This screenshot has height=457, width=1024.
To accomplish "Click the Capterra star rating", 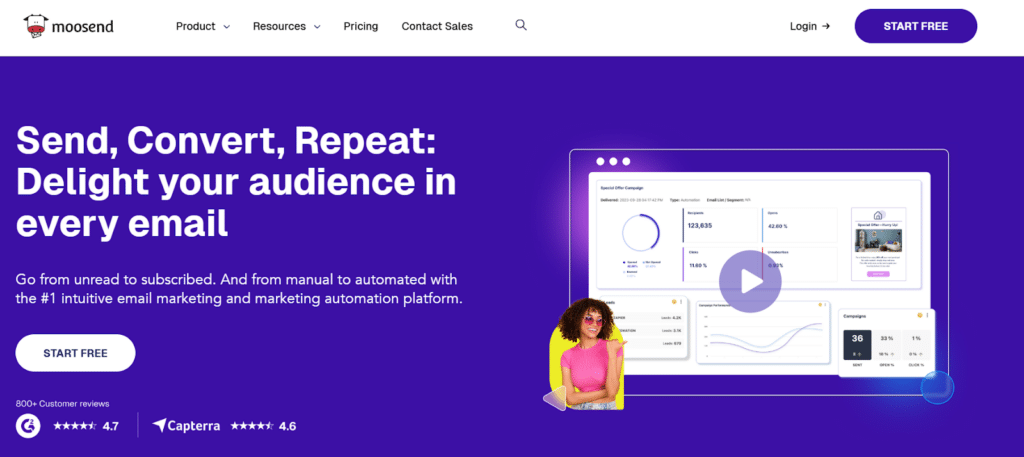I will click(x=251, y=426).
